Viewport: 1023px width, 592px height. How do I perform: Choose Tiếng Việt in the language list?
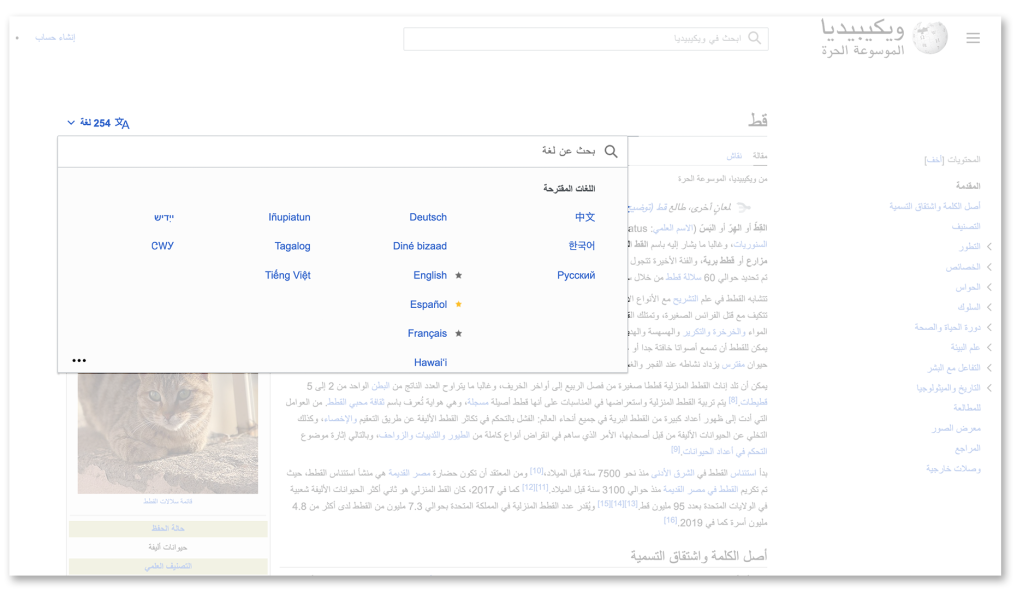click(288, 275)
